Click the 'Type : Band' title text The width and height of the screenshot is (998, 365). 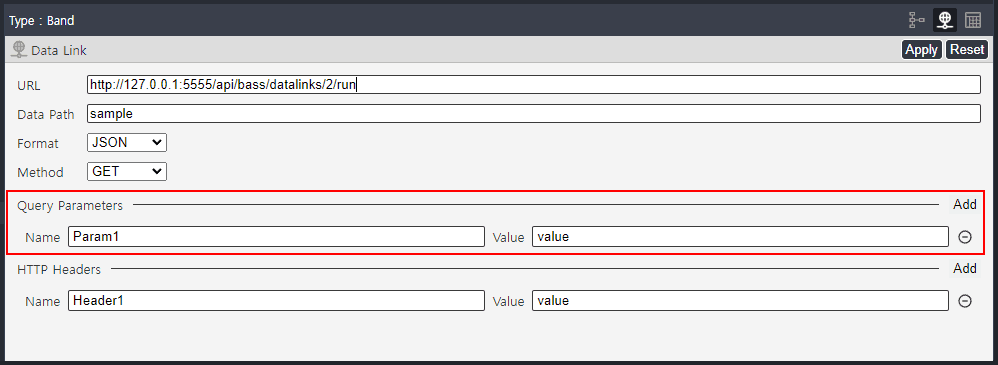click(x=41, y=21)
